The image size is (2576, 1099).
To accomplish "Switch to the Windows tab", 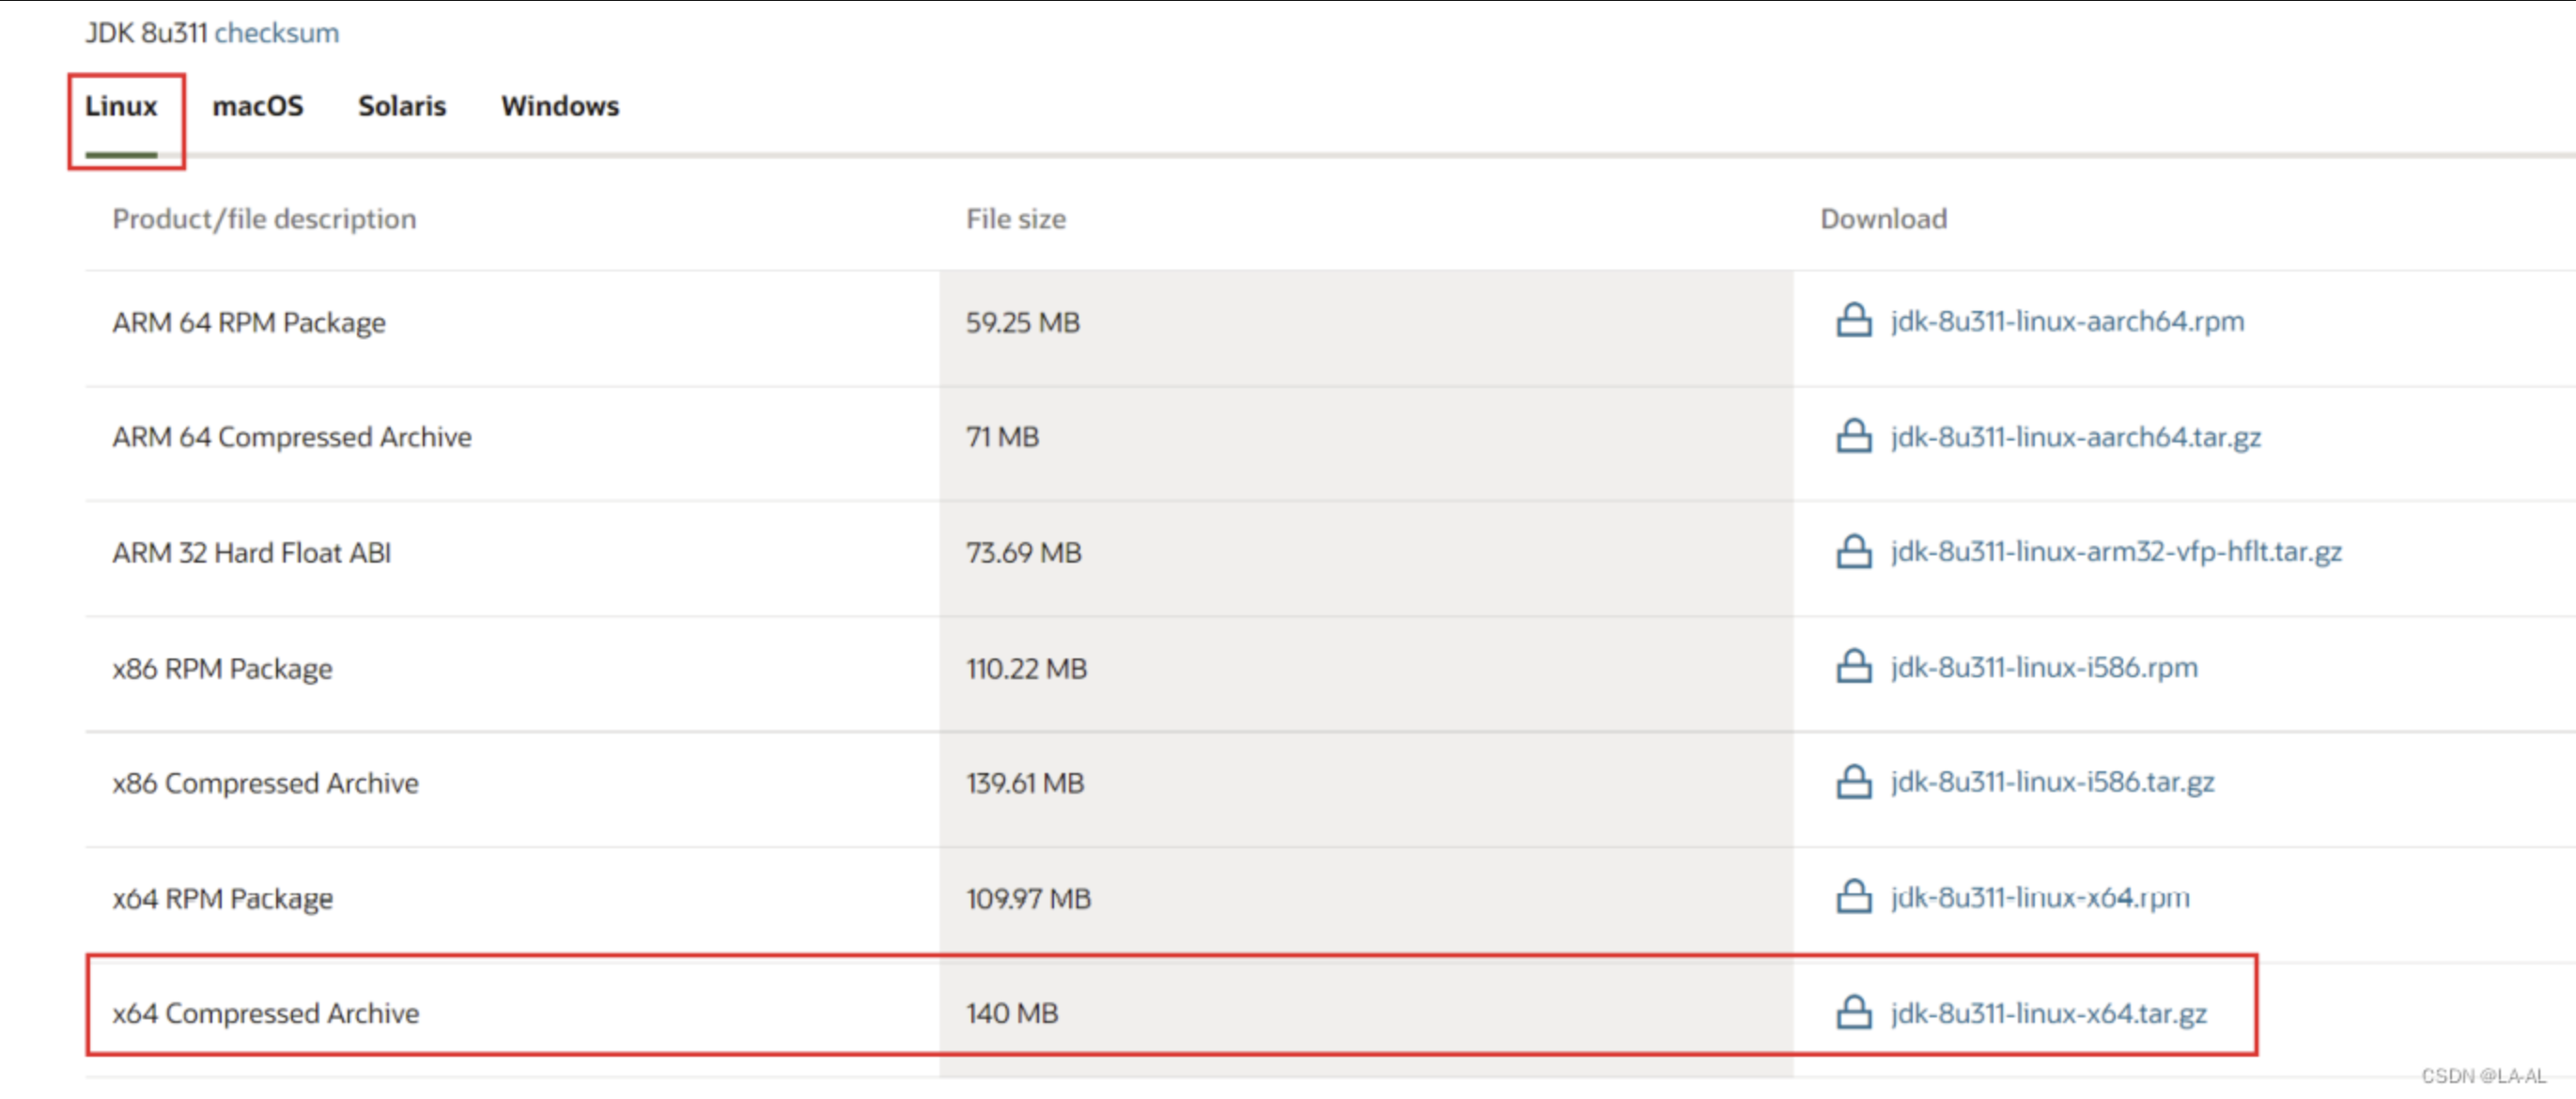I will tap(560, 106).
